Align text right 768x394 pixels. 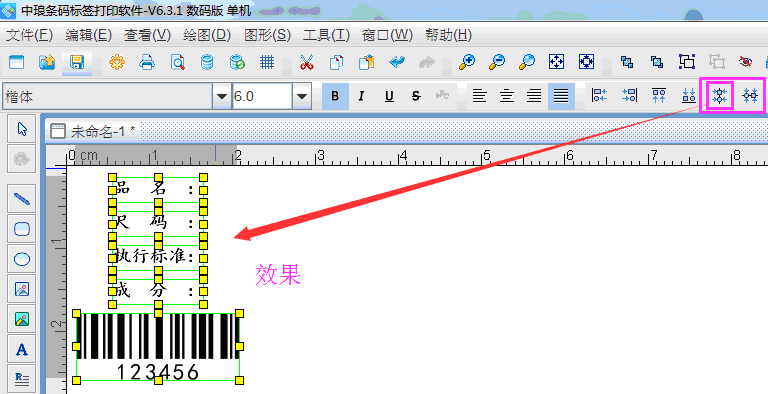534,96
